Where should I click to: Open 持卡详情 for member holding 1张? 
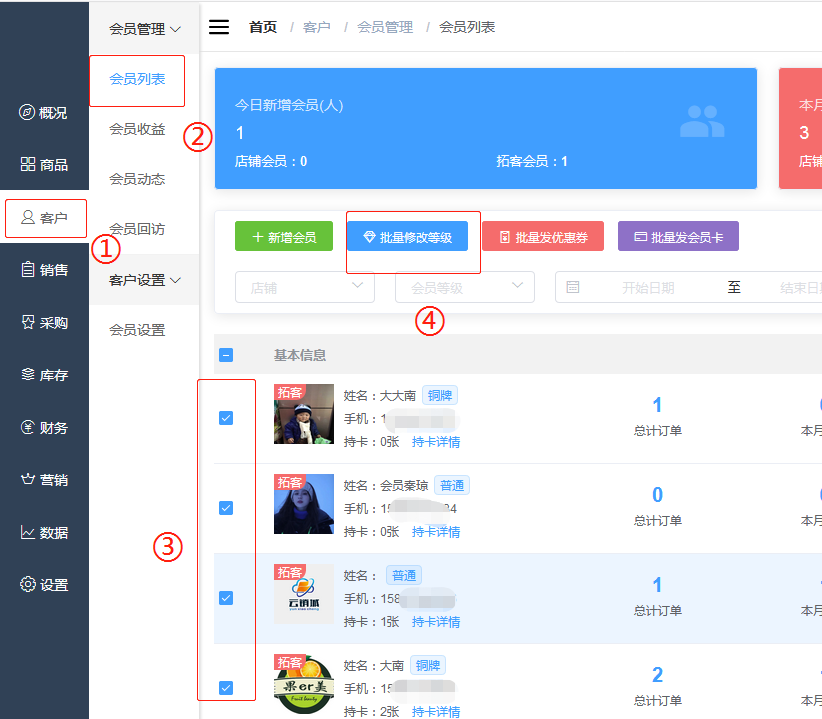click(x=436, y=622)
